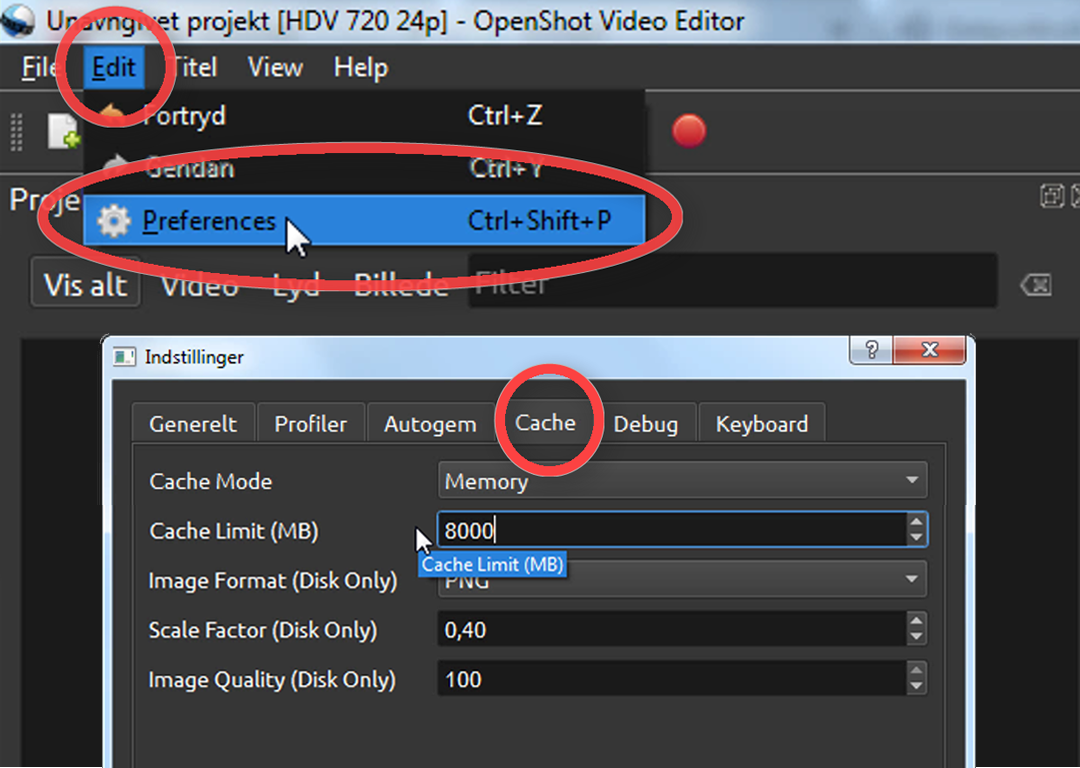Close the Indstillinger dialog

pos(929,350)
